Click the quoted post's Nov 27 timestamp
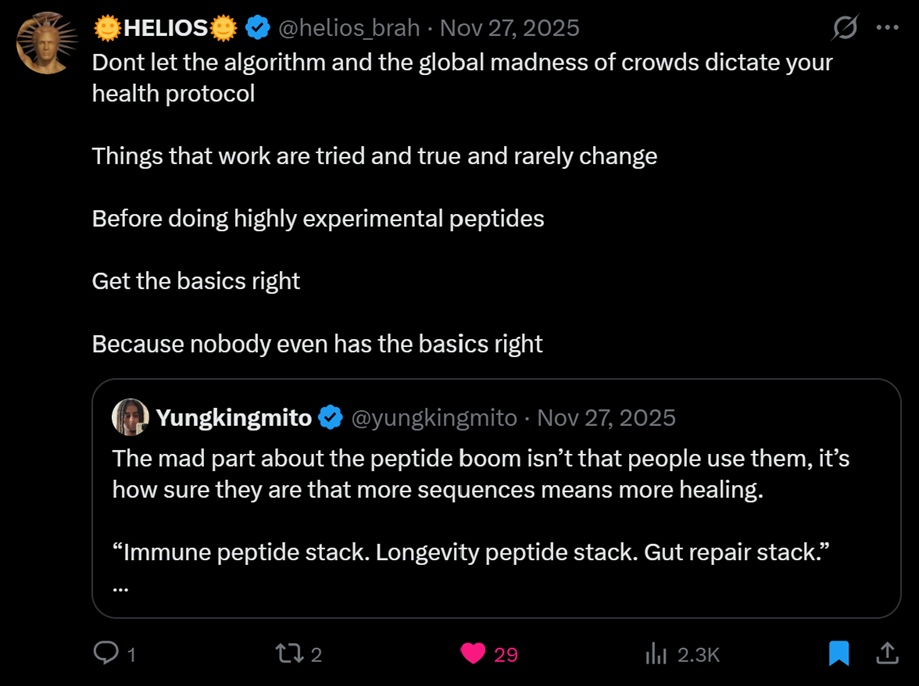Screen dimensions: 919x686 click(606, 417)
